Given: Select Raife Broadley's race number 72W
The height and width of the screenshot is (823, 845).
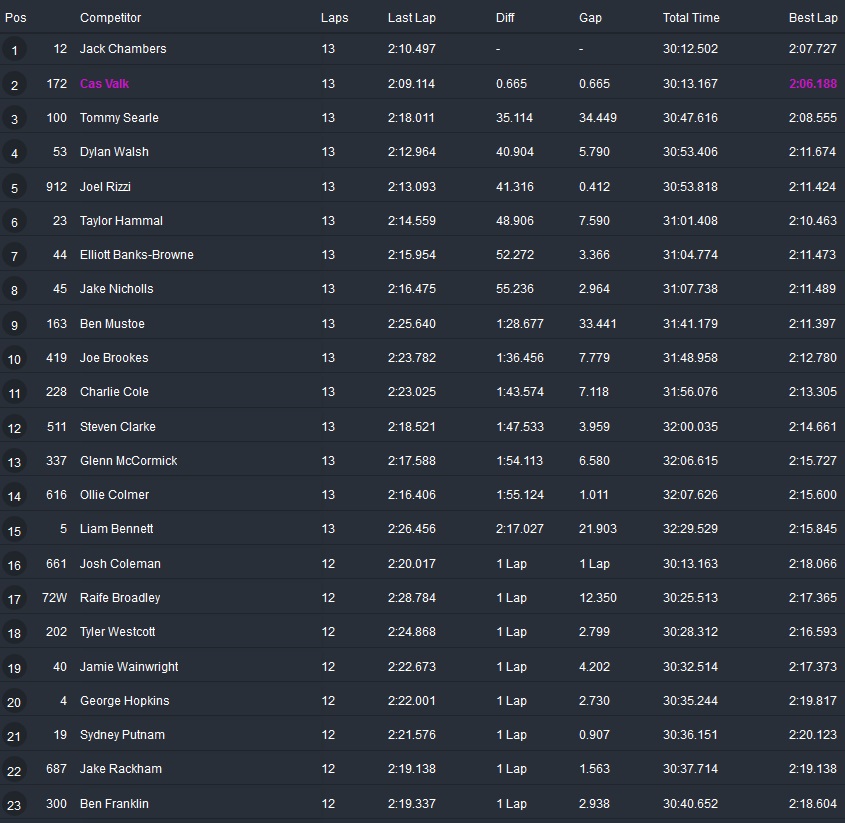Looking at the screenshot, I should coord(55,598).
